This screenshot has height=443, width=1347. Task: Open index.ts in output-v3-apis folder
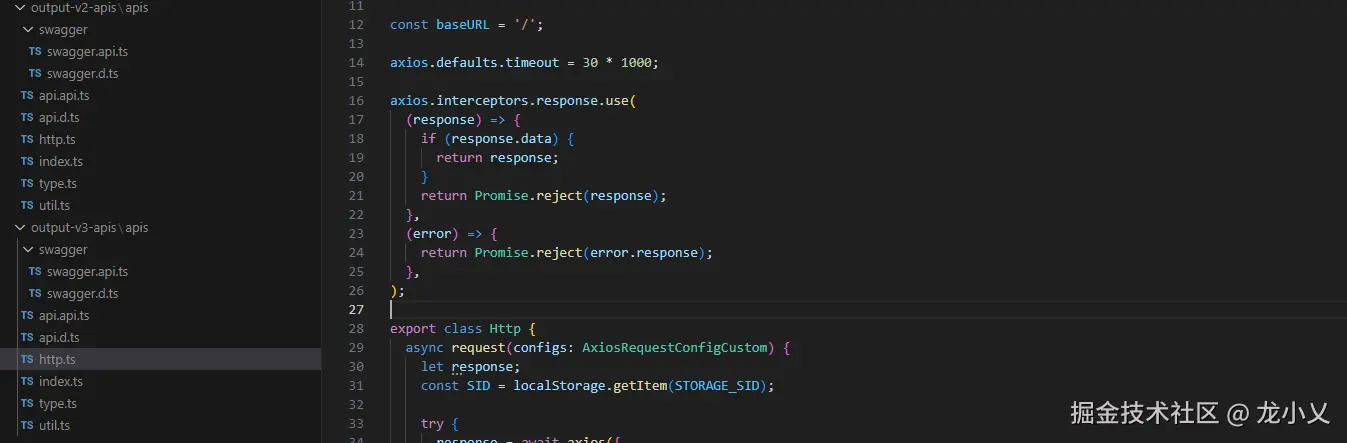click(x=61, y=382)
